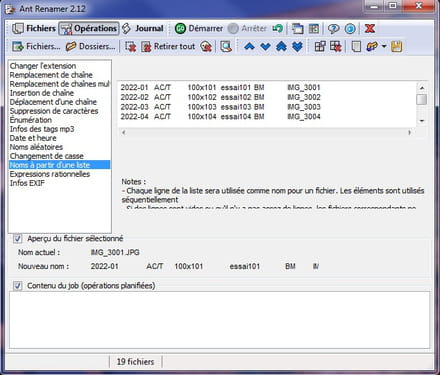Toggle Contenu du job checkbox
The image size is (440, 375).
point(17,286)
